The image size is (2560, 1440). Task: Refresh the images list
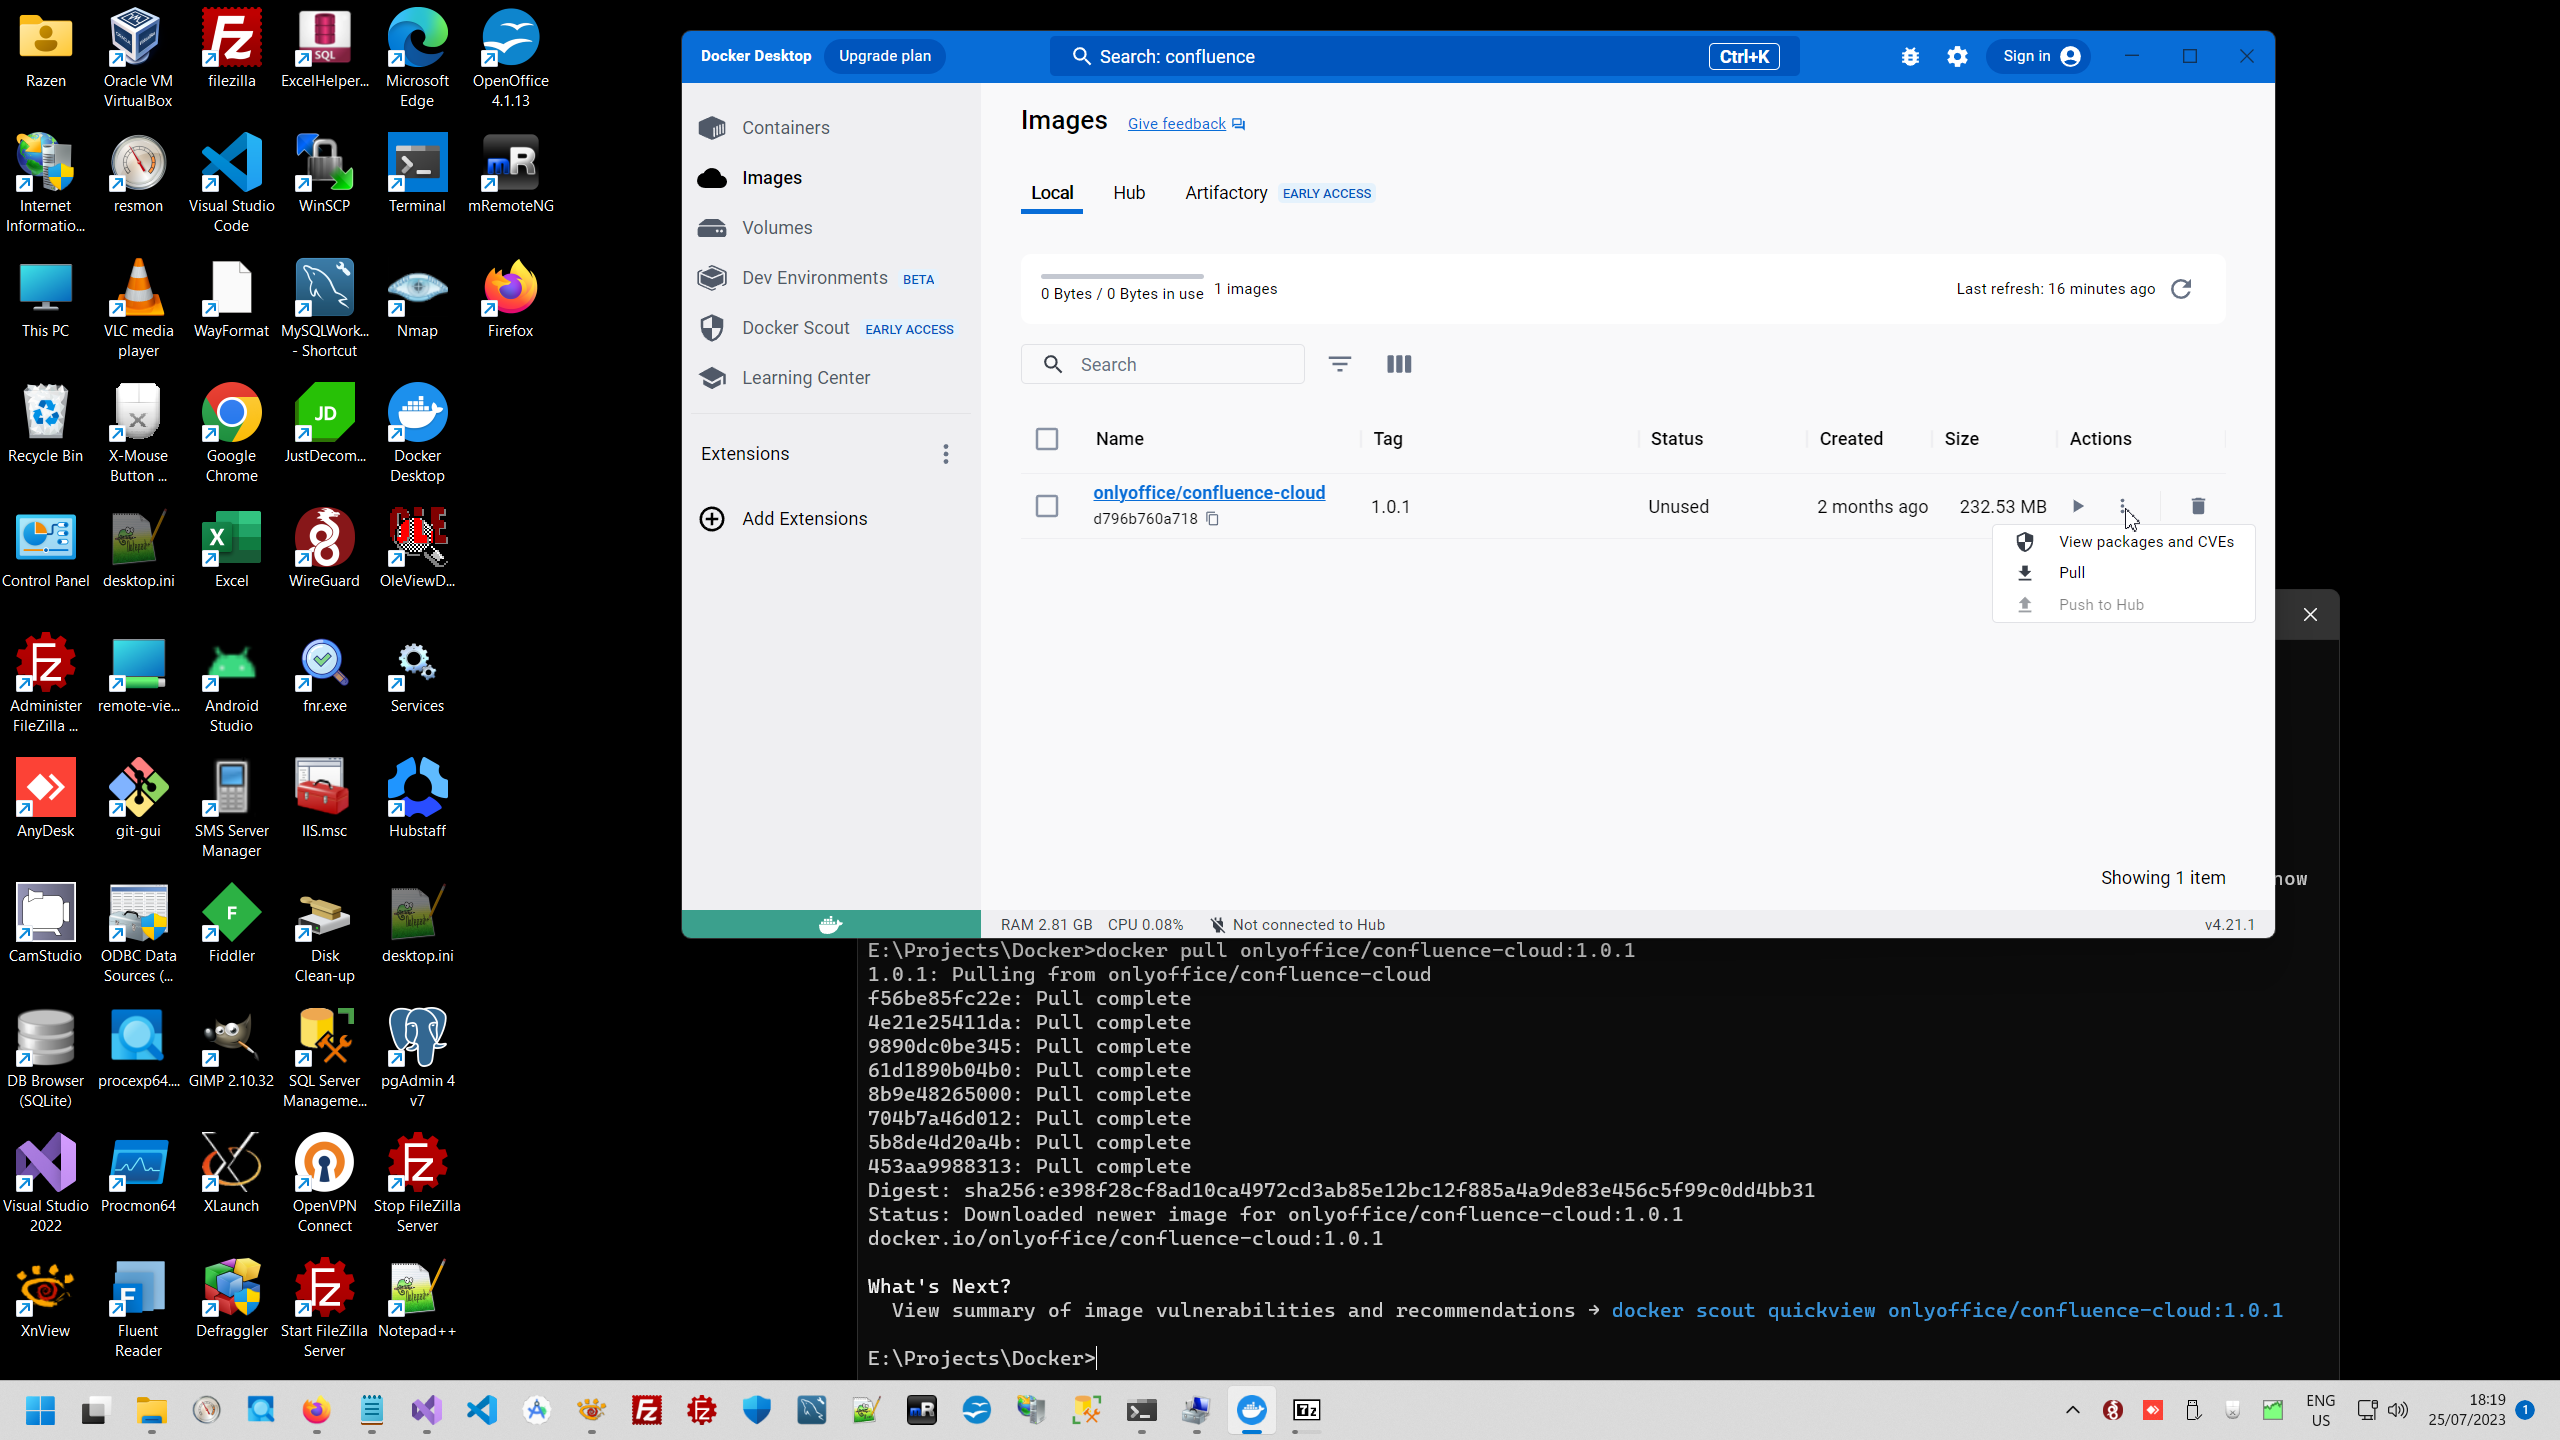pyautogui.click(x=2181, y=289)
